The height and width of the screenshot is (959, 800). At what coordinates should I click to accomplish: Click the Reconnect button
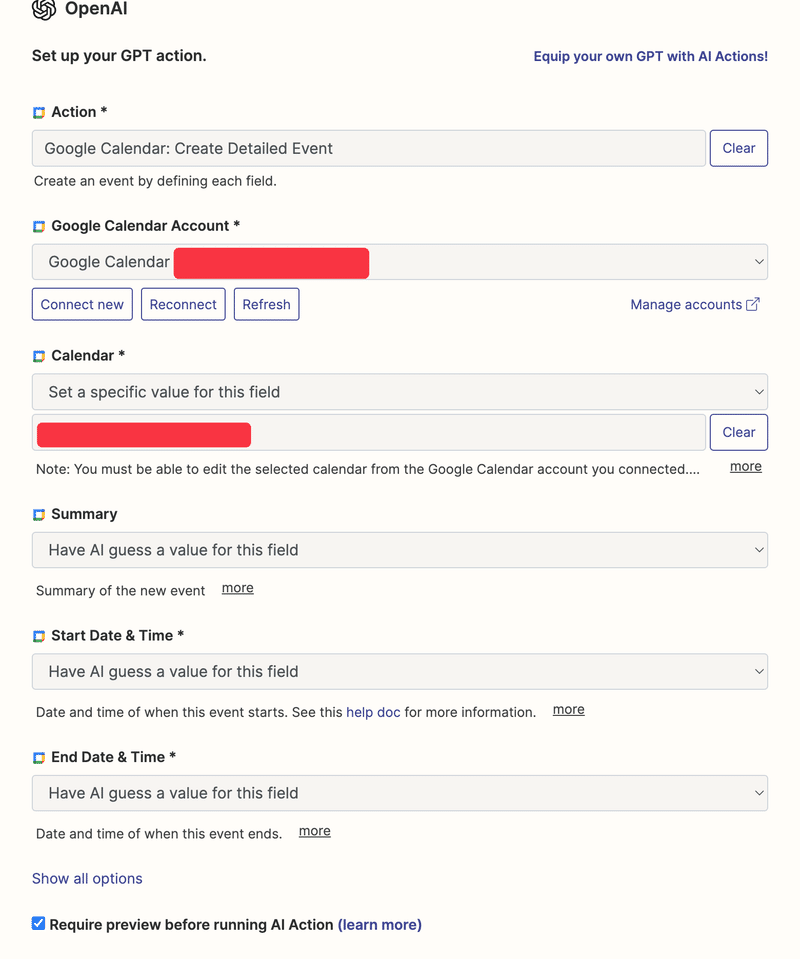183,304
